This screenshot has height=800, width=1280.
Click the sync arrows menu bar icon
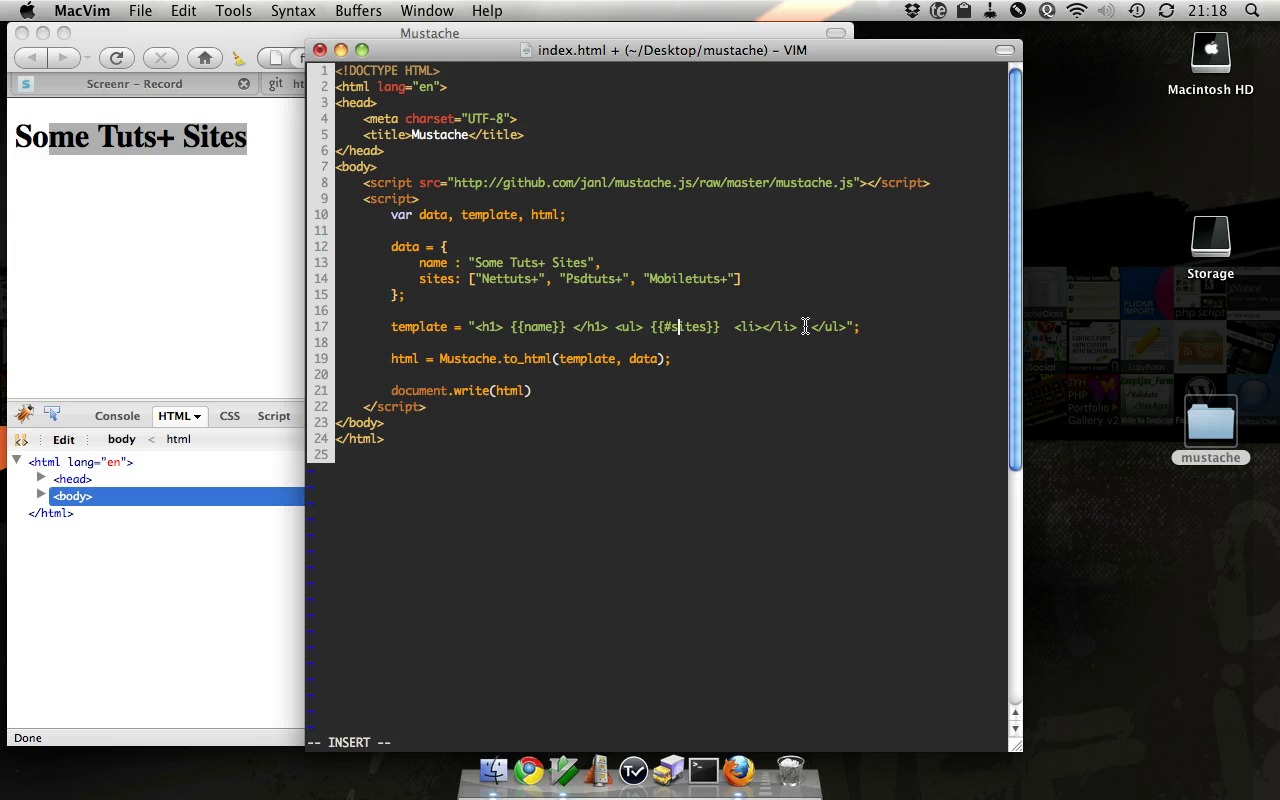(1166, 10)
